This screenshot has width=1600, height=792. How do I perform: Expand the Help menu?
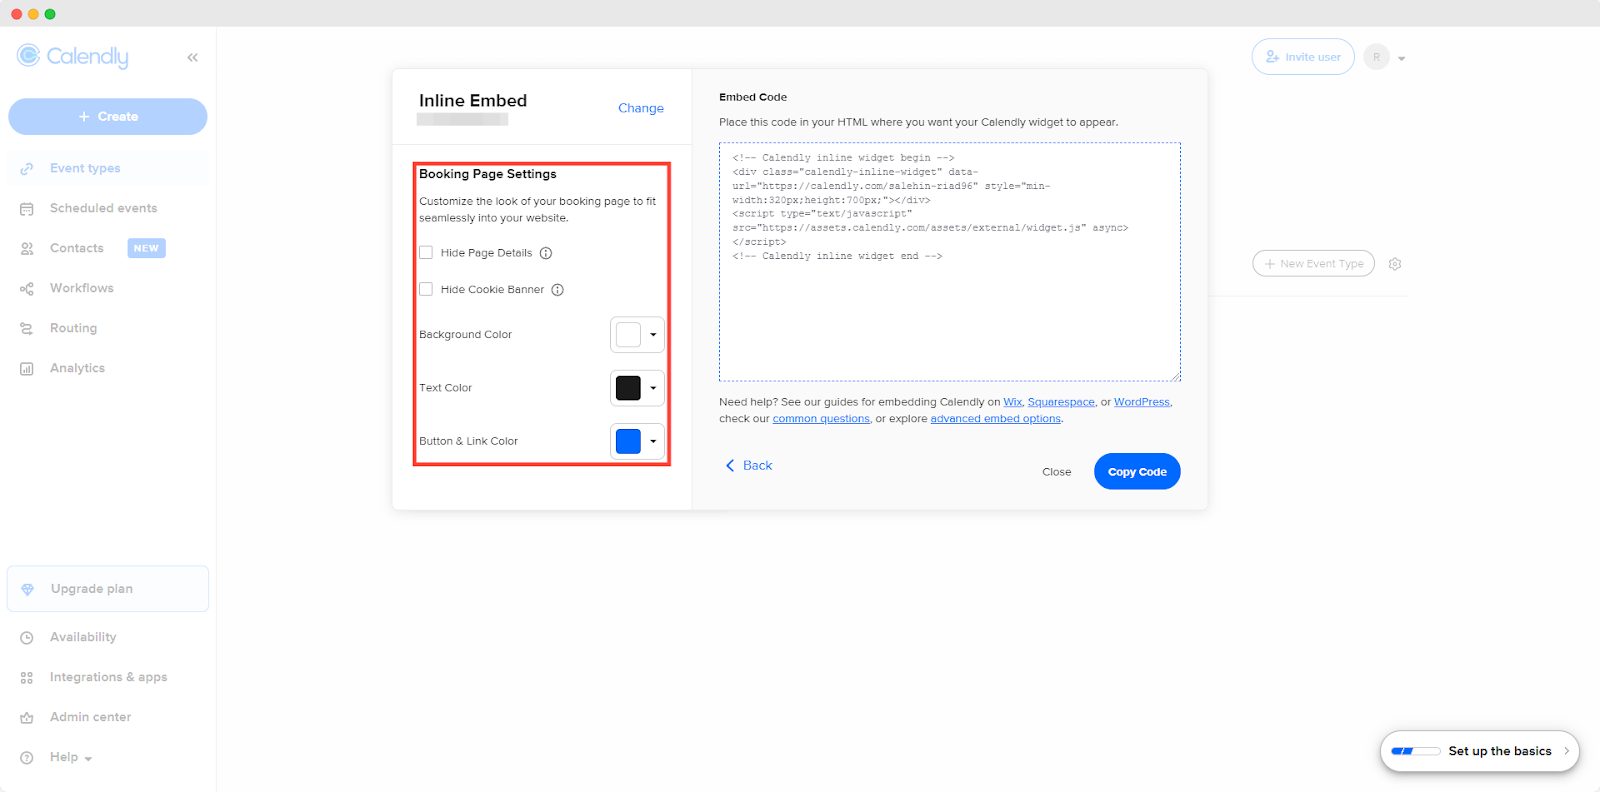coord(71,757)
